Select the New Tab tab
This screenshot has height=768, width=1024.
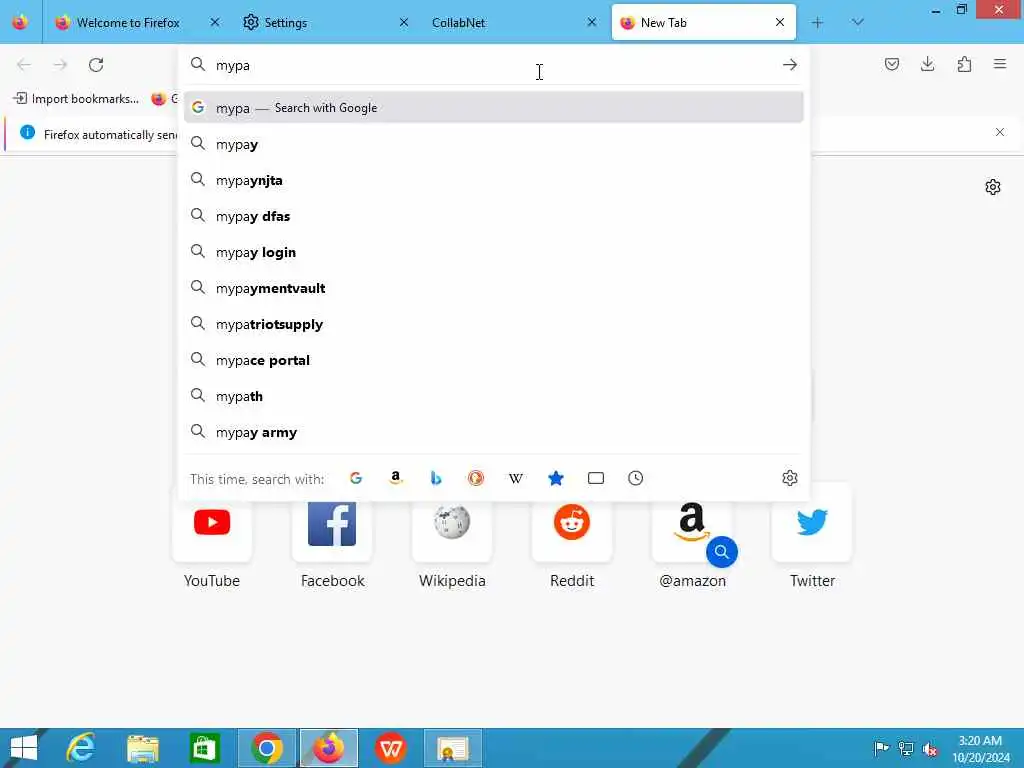pos(703,23)
